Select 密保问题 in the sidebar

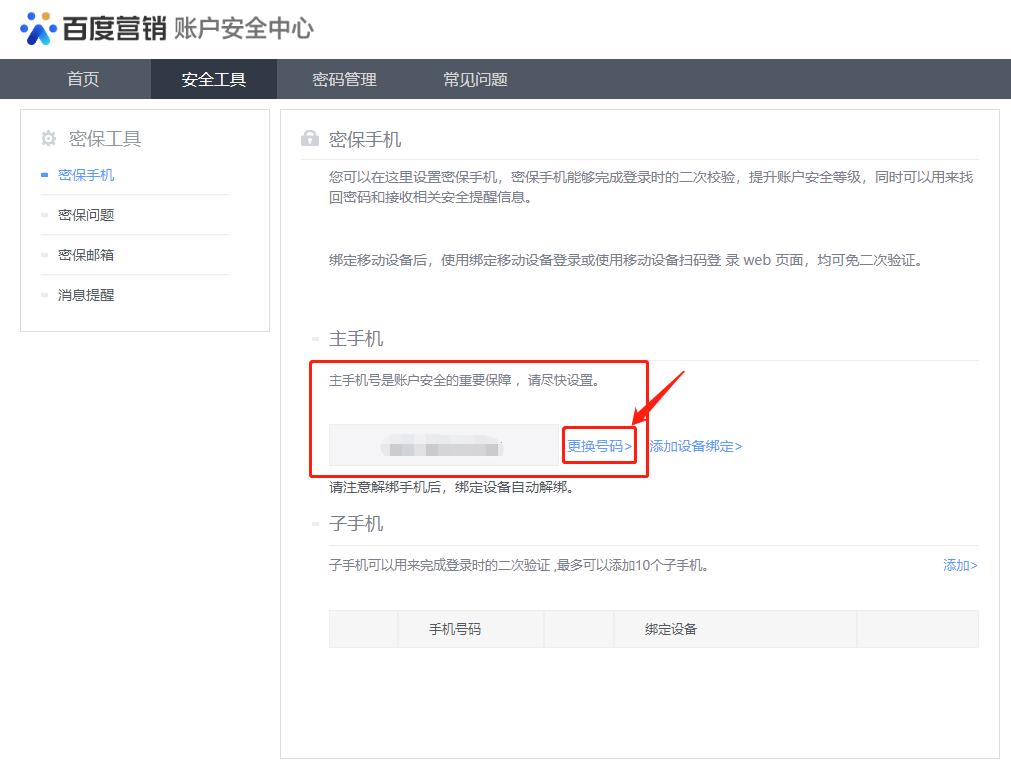[x=85, y=215]
